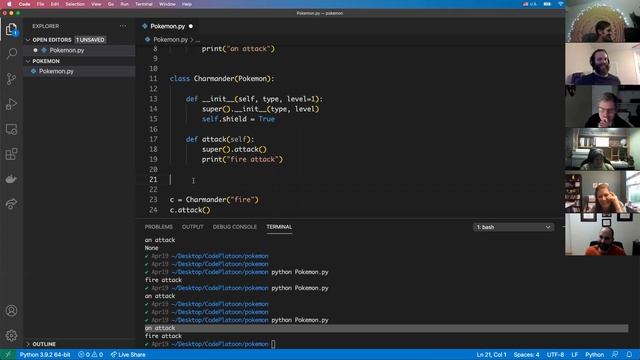Click the Pokemon.py breadcrumb item
Screen dimensions: 640x360
coord(170,40)
